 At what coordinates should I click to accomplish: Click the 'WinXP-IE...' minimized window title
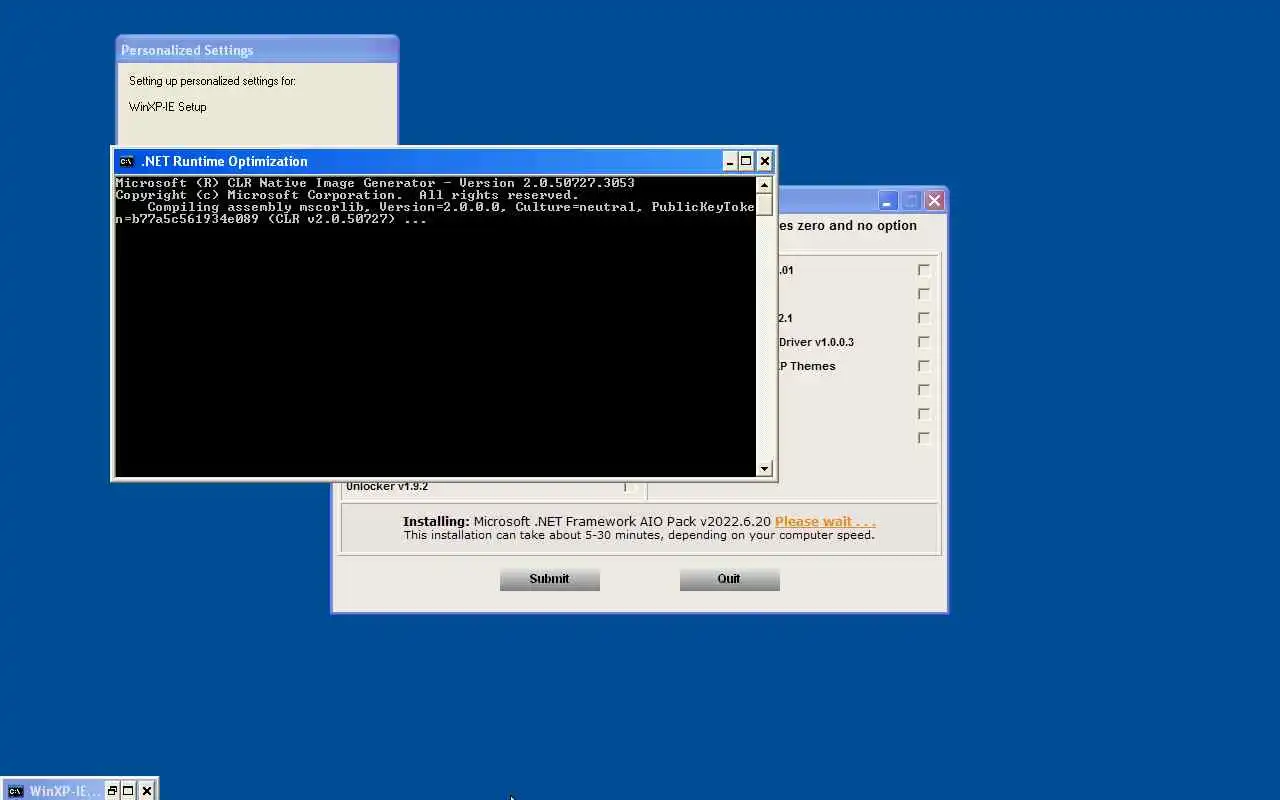pos(64,791)
